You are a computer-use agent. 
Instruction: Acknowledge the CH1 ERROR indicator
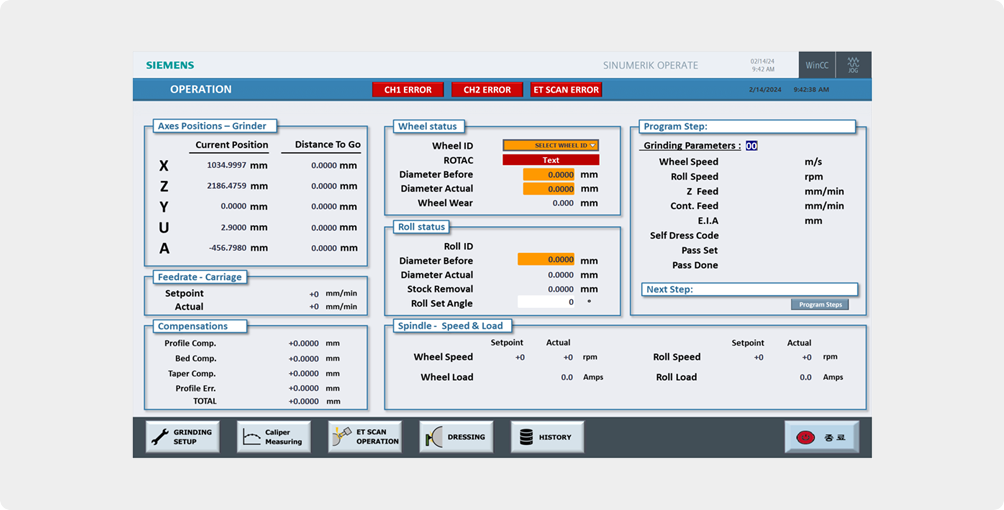(408, 90)
